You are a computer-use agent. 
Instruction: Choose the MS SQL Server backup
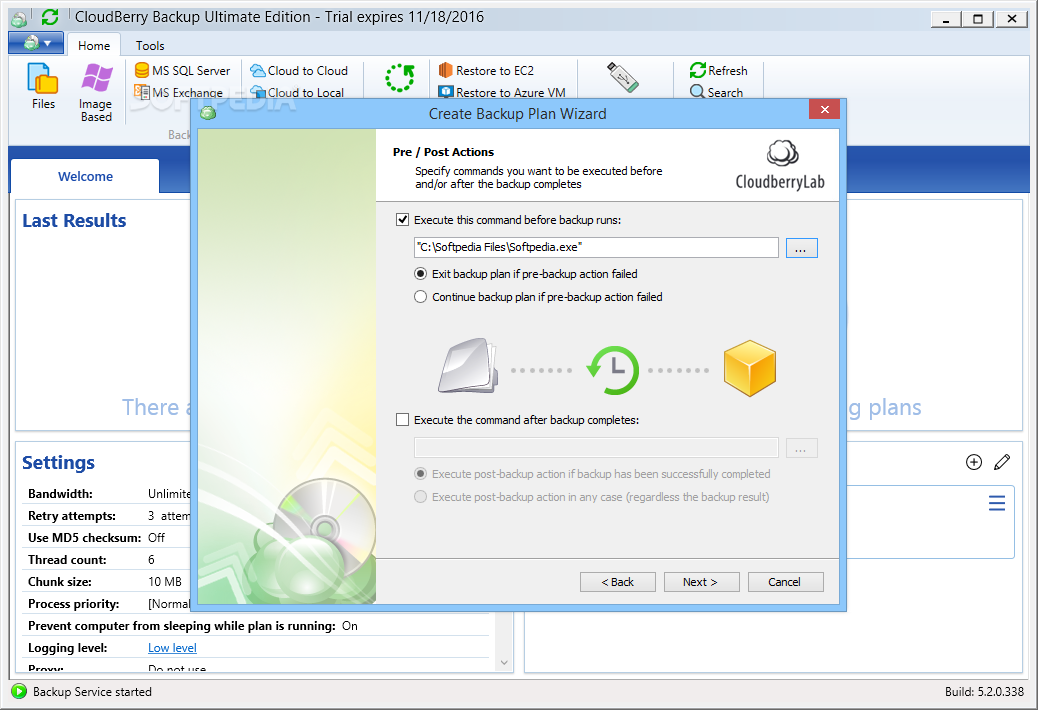pyautogui.click(x=182, y=70)
